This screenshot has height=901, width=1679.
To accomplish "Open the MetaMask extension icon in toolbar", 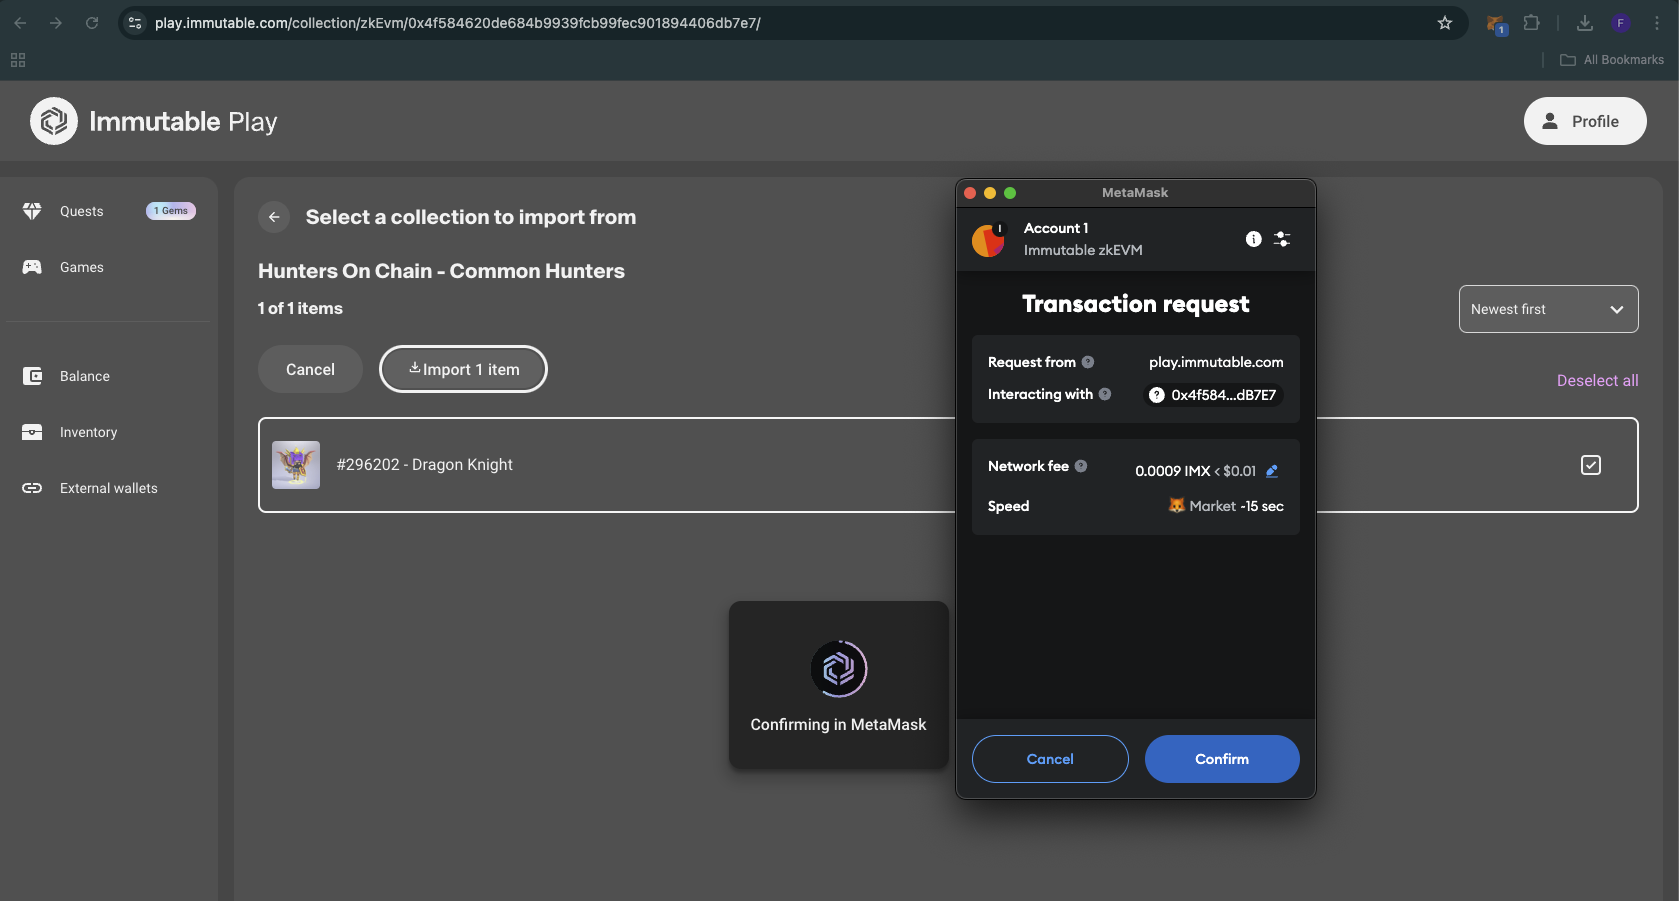I will tap(1496, 24).
